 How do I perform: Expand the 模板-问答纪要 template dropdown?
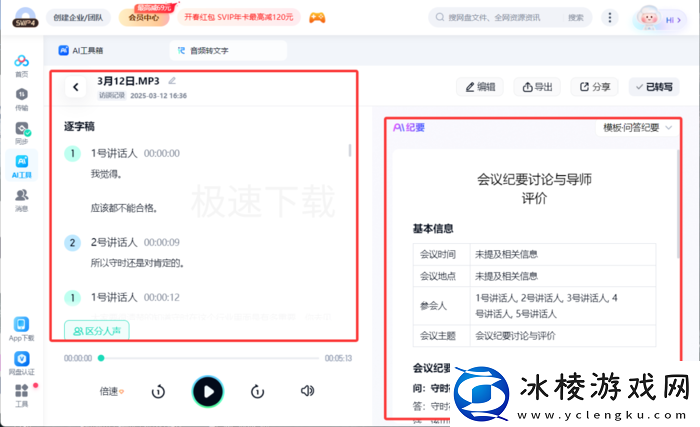[x=638, y=128]
